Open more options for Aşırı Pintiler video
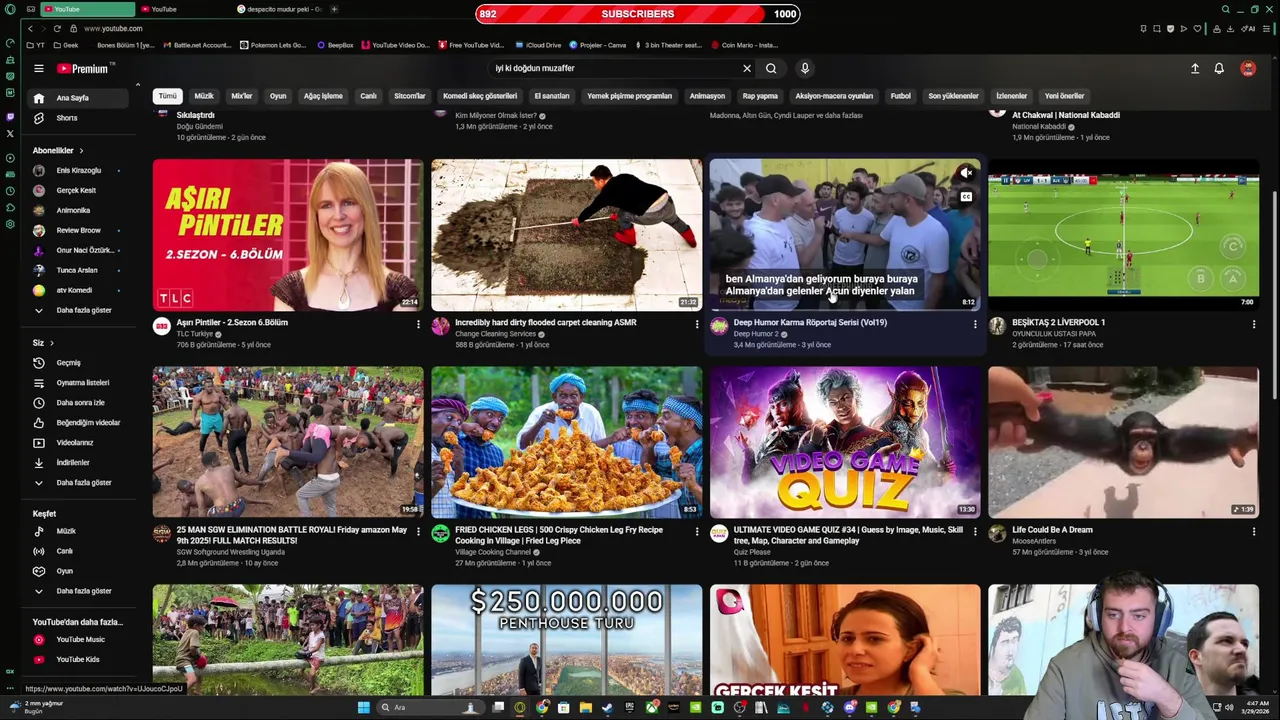 pos(418,324)
